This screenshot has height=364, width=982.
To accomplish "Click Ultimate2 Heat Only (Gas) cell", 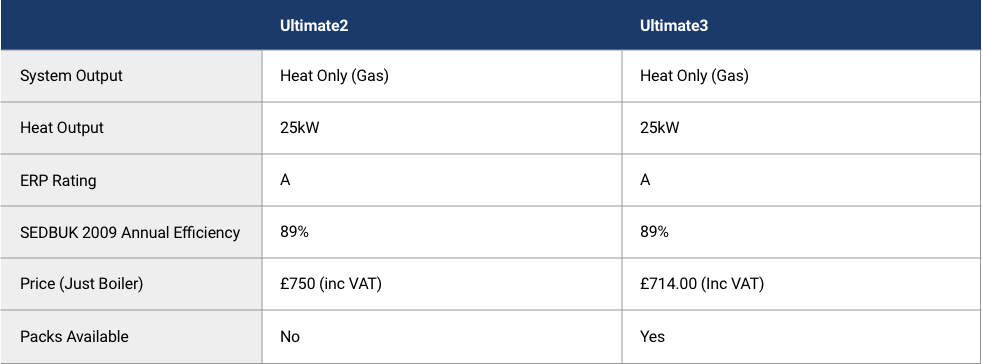I will 334,76.
